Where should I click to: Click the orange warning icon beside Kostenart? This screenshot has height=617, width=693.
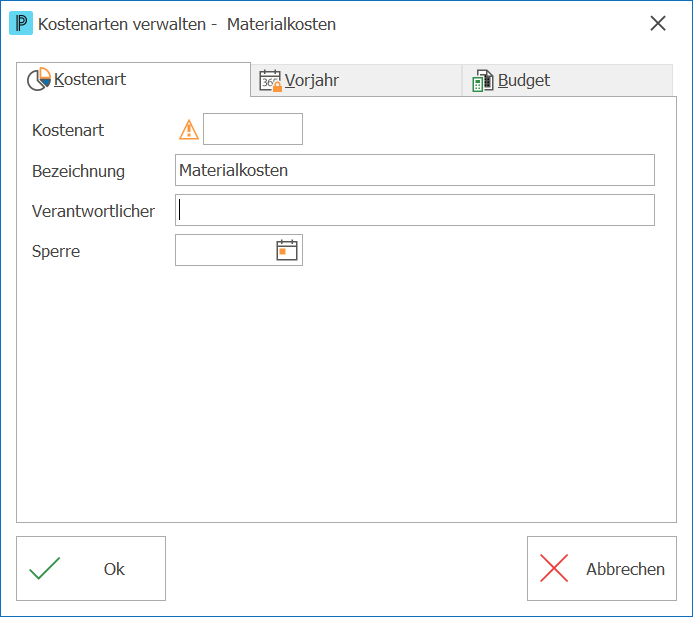point(189,129)
